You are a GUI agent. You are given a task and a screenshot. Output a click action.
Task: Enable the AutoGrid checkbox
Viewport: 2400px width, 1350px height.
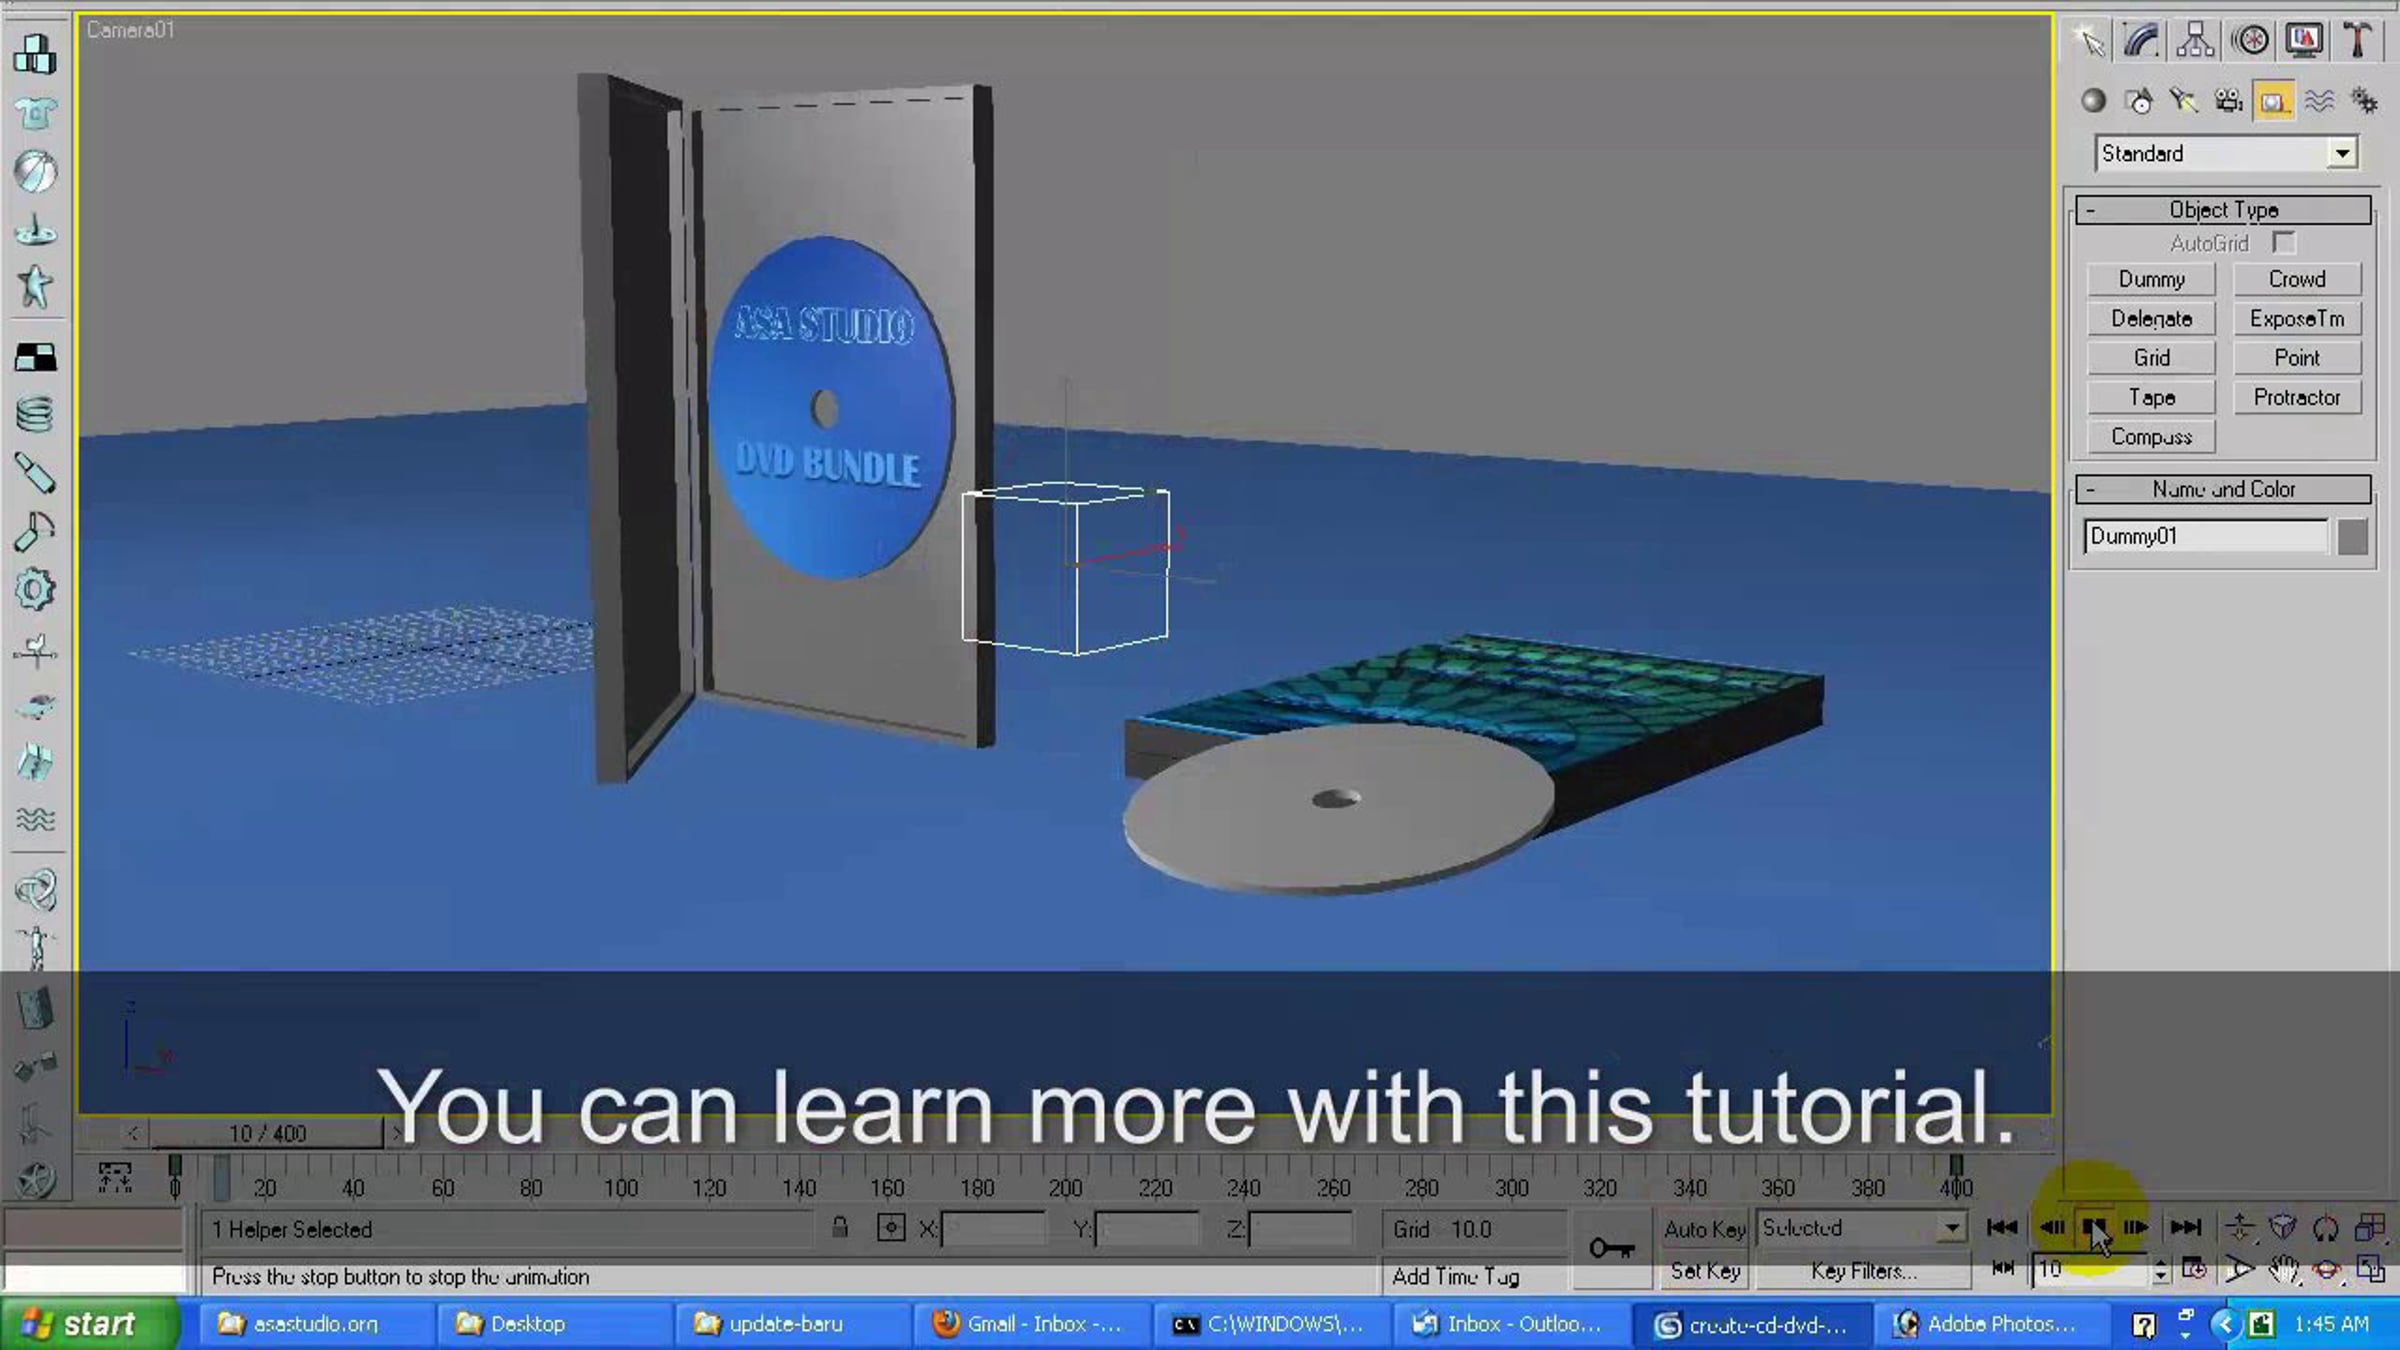tap(2283, 243)
